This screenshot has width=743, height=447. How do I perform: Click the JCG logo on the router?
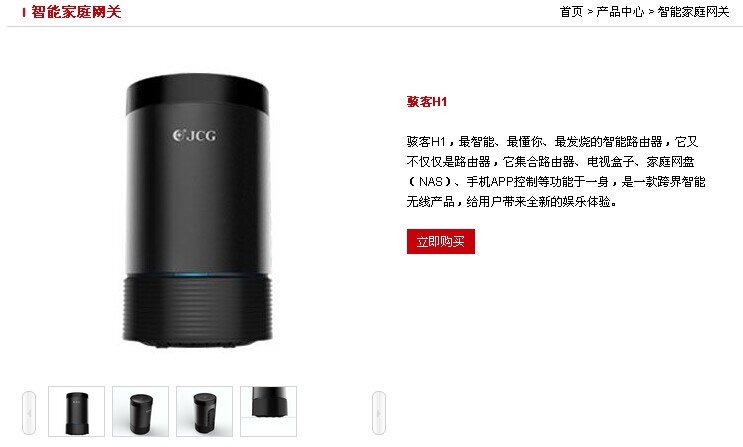coord(194,136)
